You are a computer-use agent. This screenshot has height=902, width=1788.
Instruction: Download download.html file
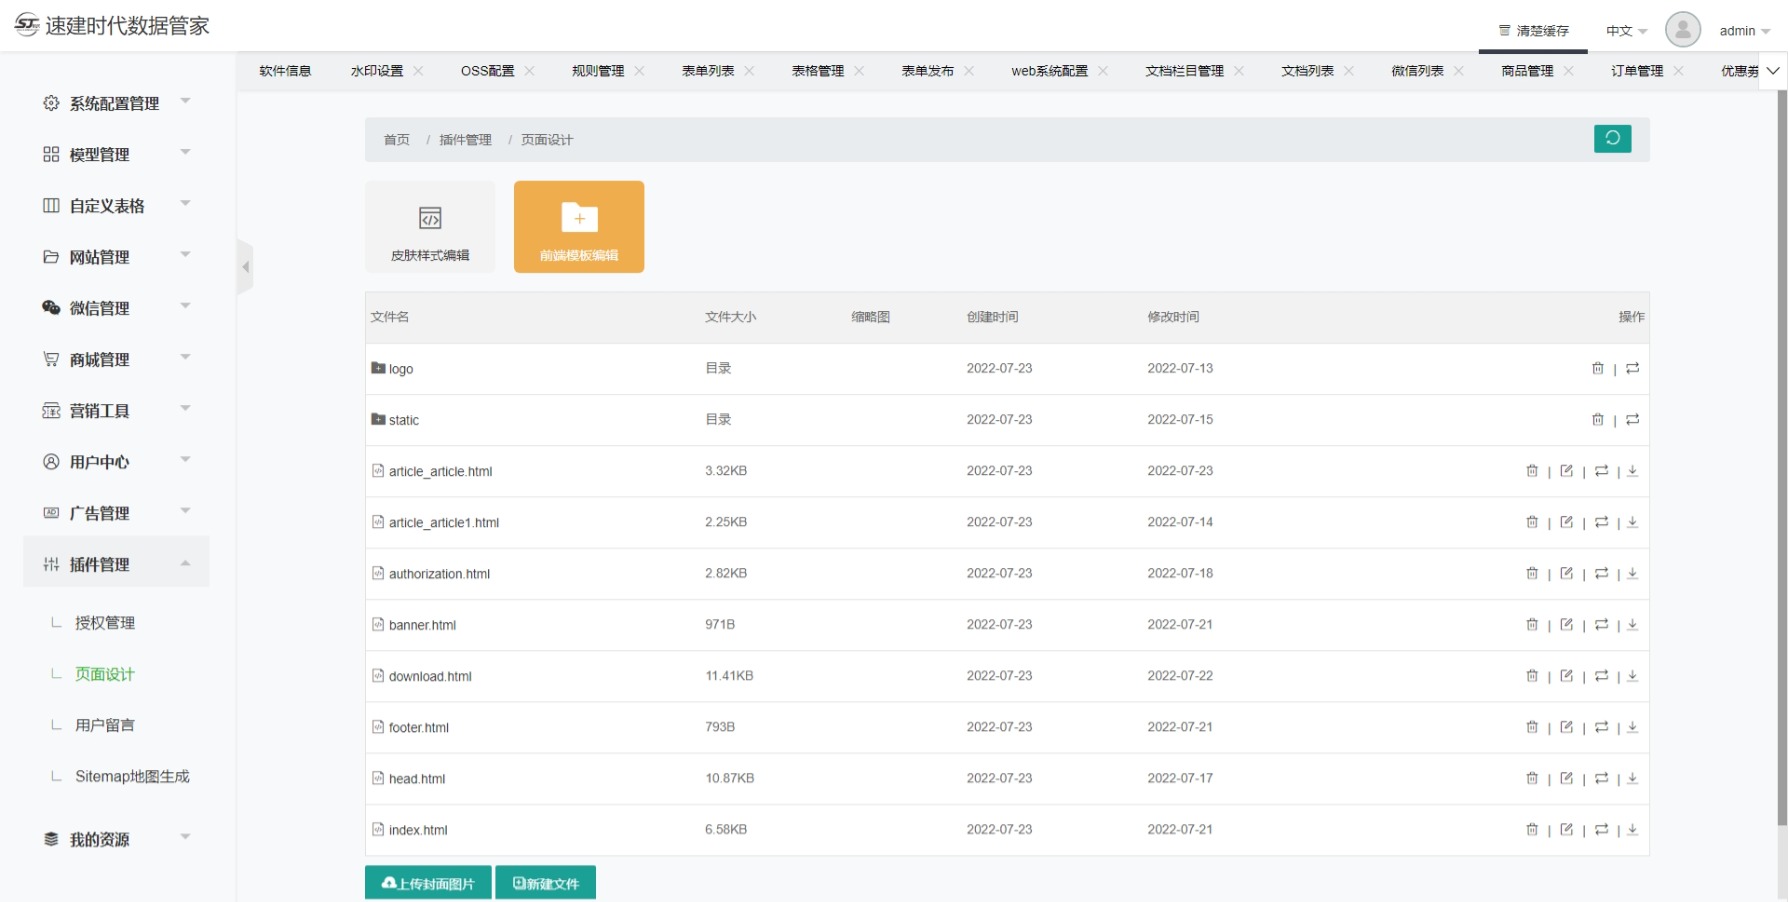[1632, 676]
